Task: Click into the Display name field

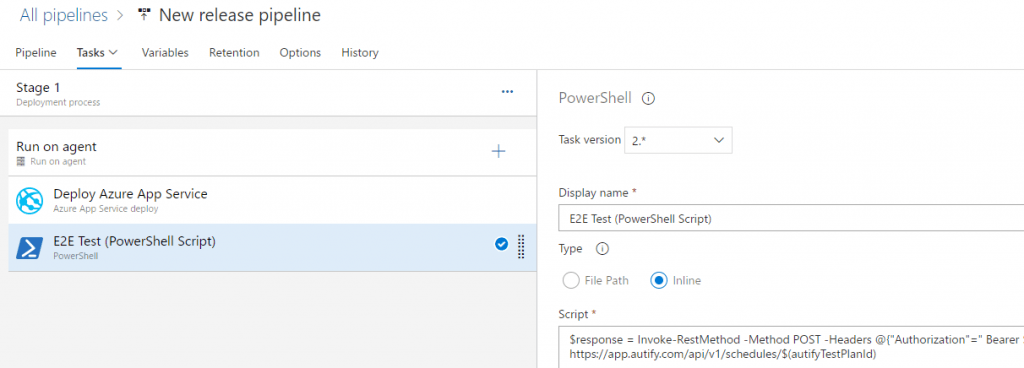Action: point(791,219)
